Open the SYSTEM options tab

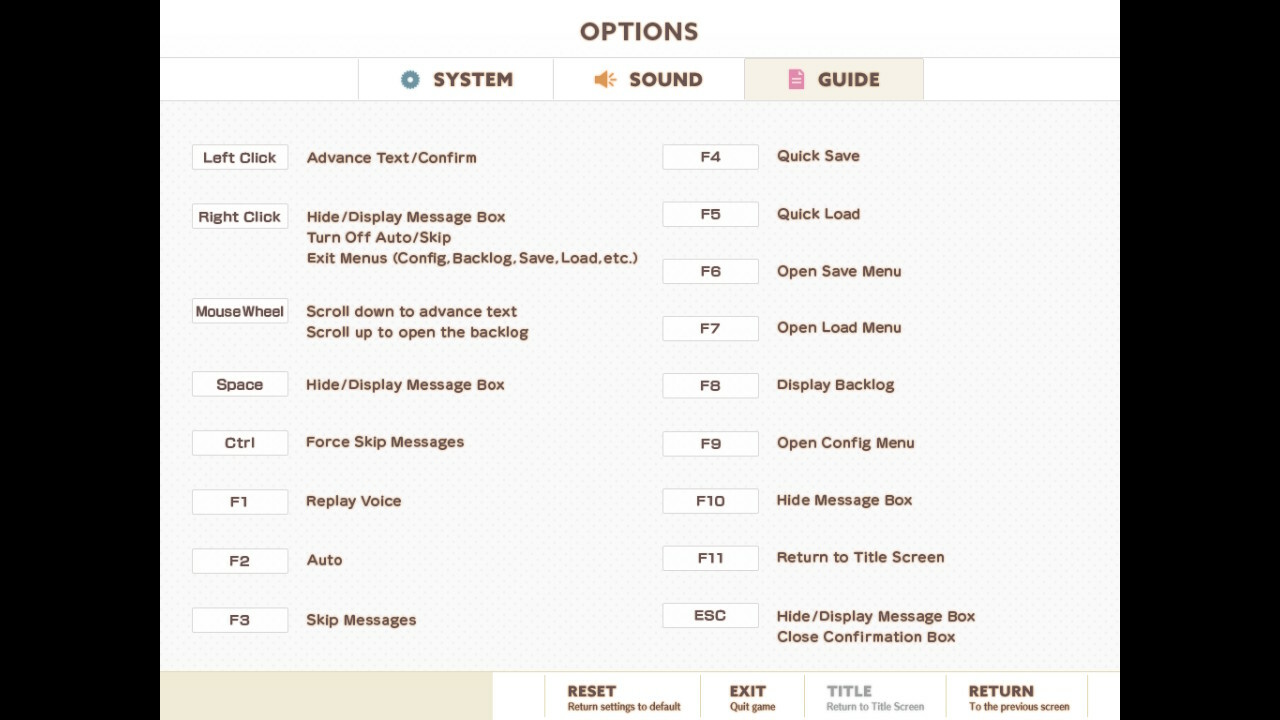click(x=456, y=79)
